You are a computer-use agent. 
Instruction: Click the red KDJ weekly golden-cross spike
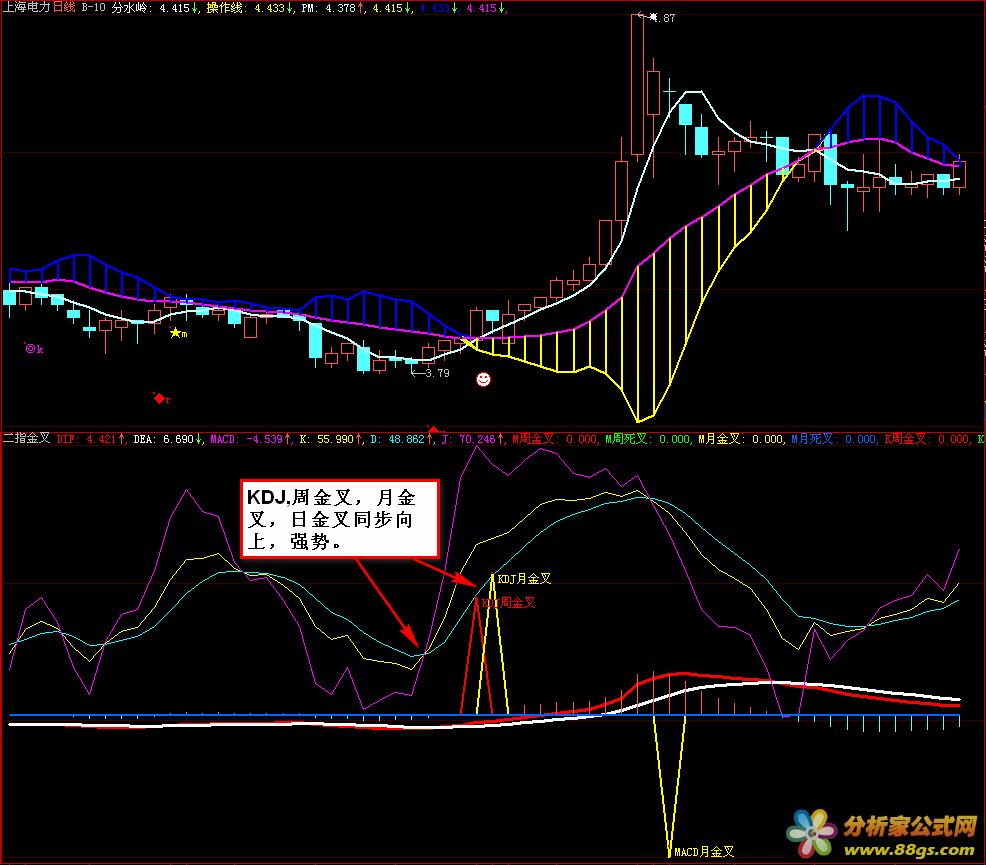[477, 657]
